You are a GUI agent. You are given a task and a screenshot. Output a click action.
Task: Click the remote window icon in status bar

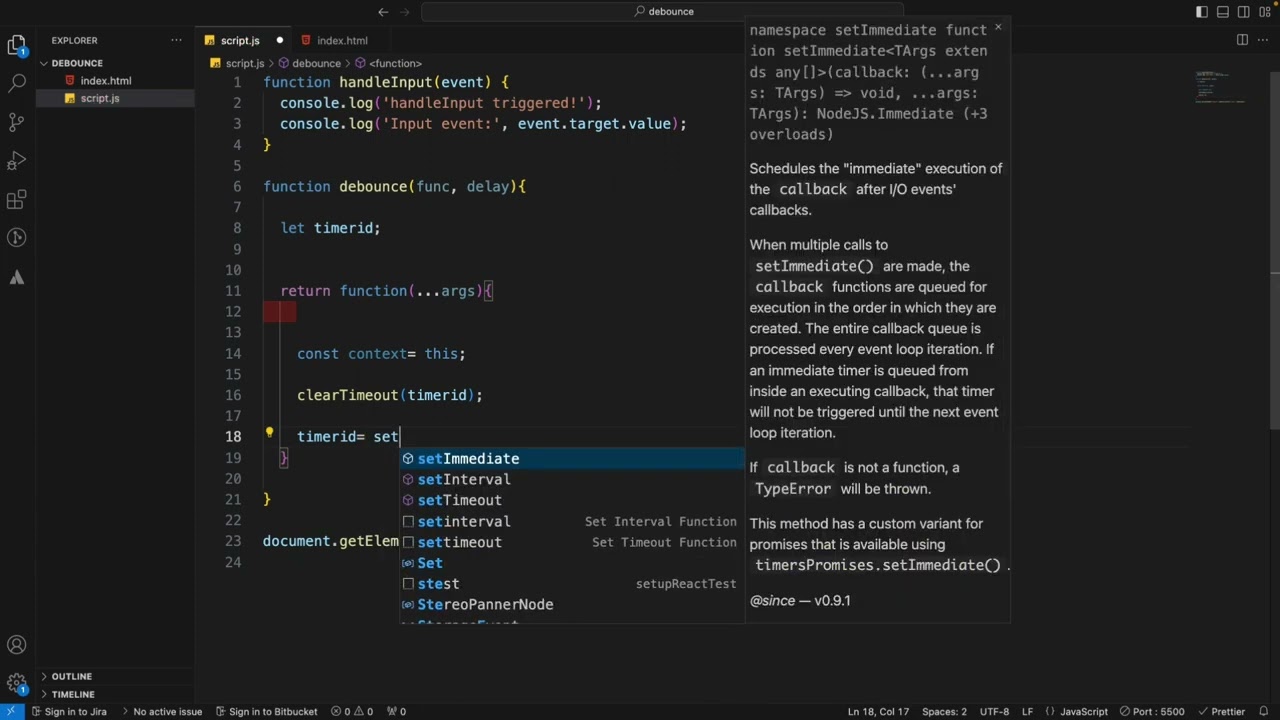[10, 711]
